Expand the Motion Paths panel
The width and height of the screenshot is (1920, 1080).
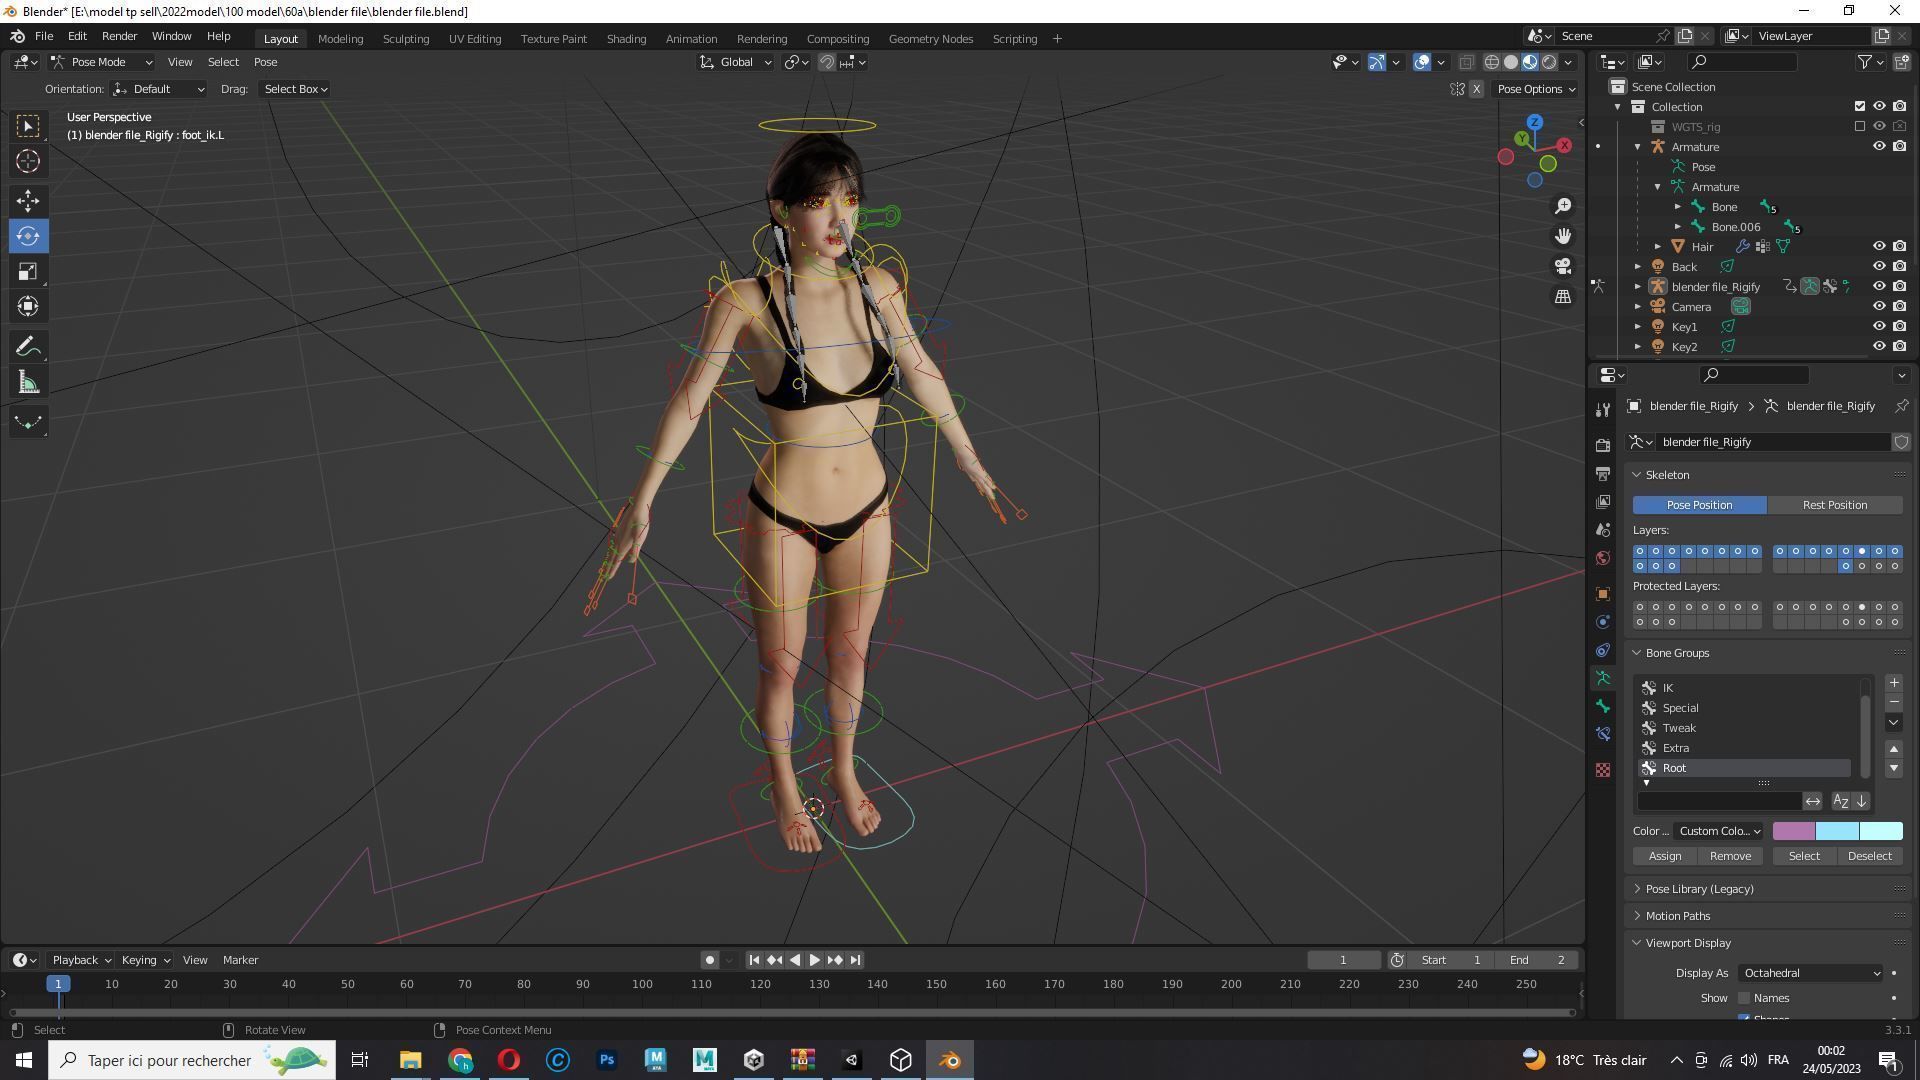pyautogui.click(x=1677, y=916)
